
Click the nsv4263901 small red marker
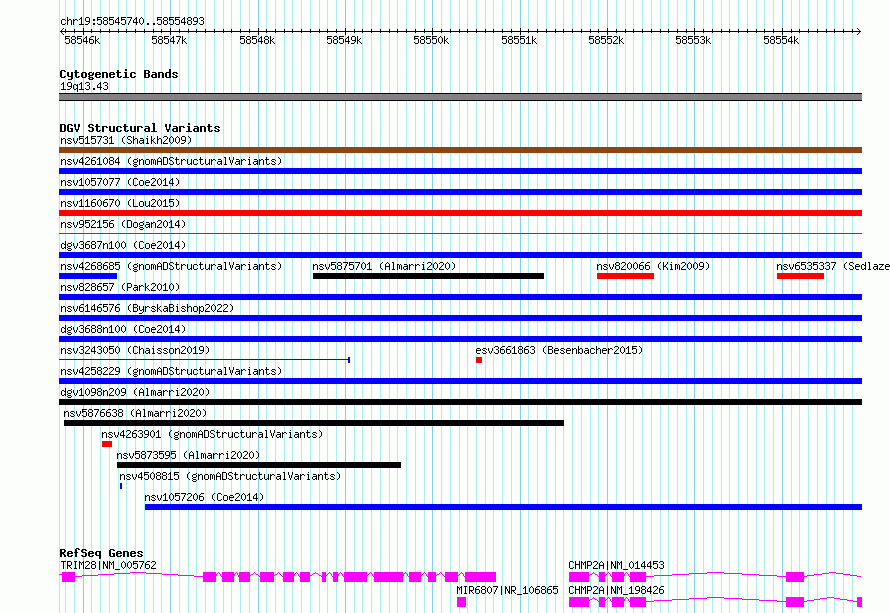pos(107,444)
